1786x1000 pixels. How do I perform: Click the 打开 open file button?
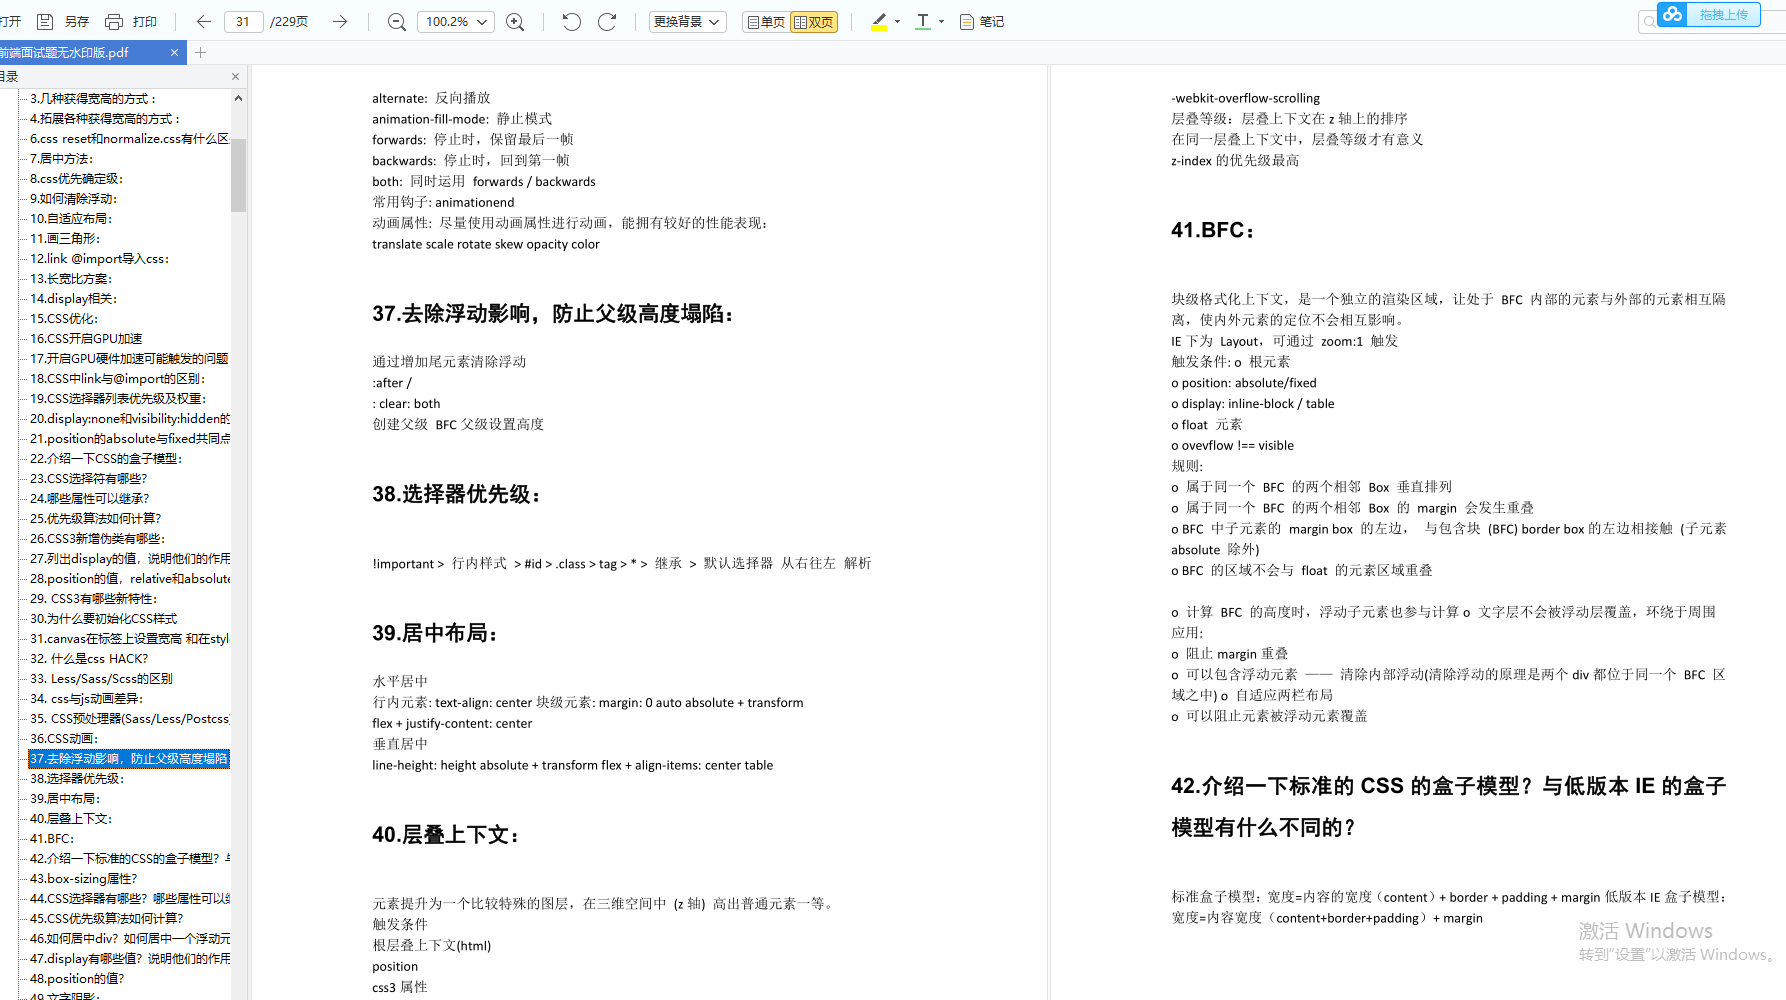click(x=10, y=21)
